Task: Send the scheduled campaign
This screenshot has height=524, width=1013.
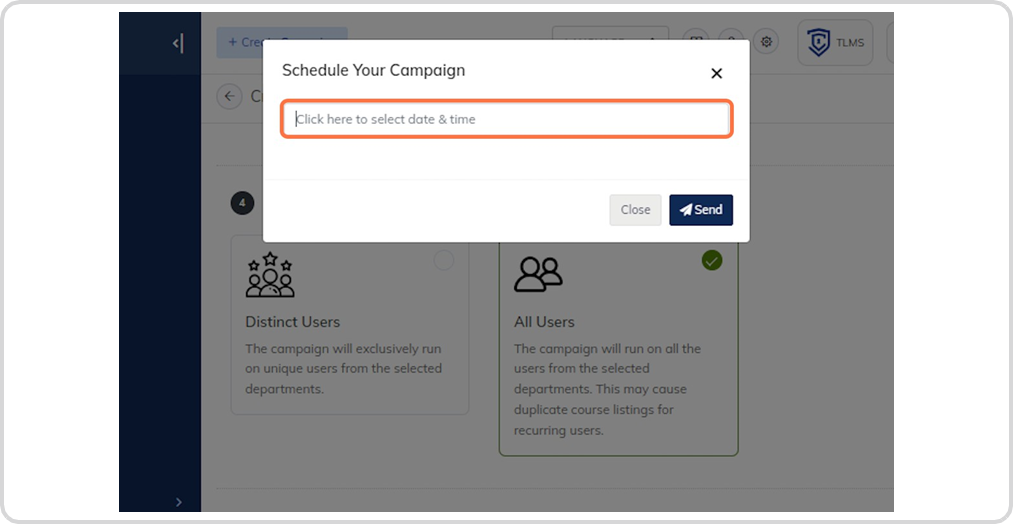Action: tap(701, 210)
